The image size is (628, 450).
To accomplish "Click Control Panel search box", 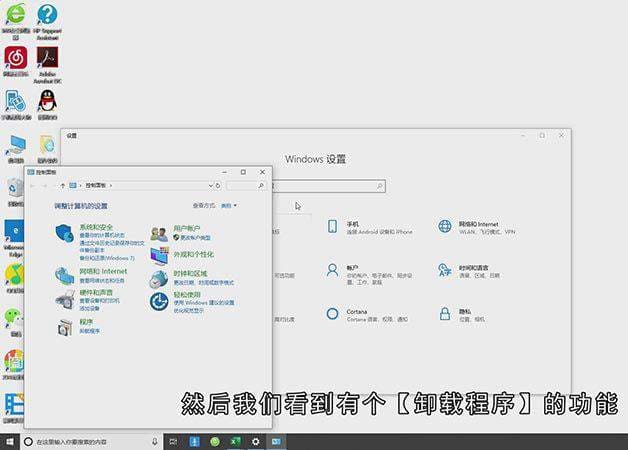I will coord(246,185).
